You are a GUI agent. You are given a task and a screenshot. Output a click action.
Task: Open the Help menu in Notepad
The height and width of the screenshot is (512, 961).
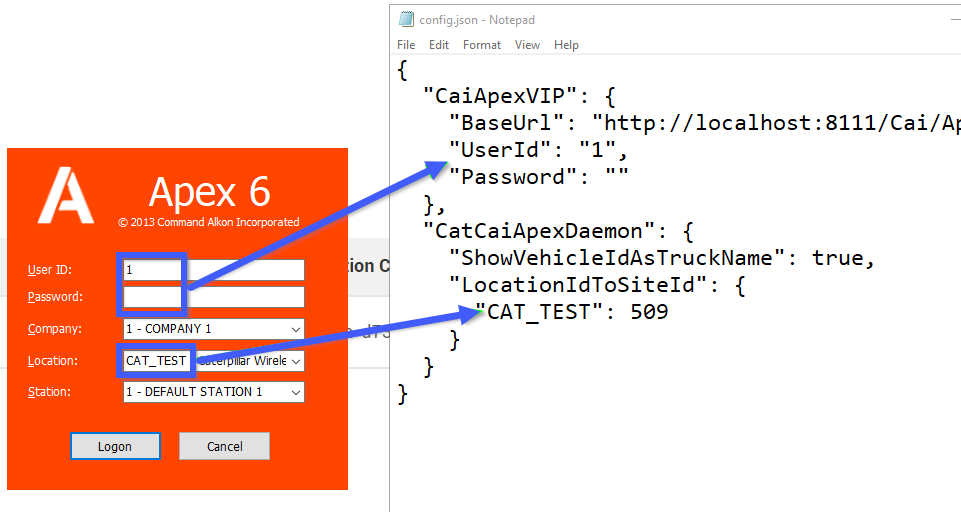(566, 45)
